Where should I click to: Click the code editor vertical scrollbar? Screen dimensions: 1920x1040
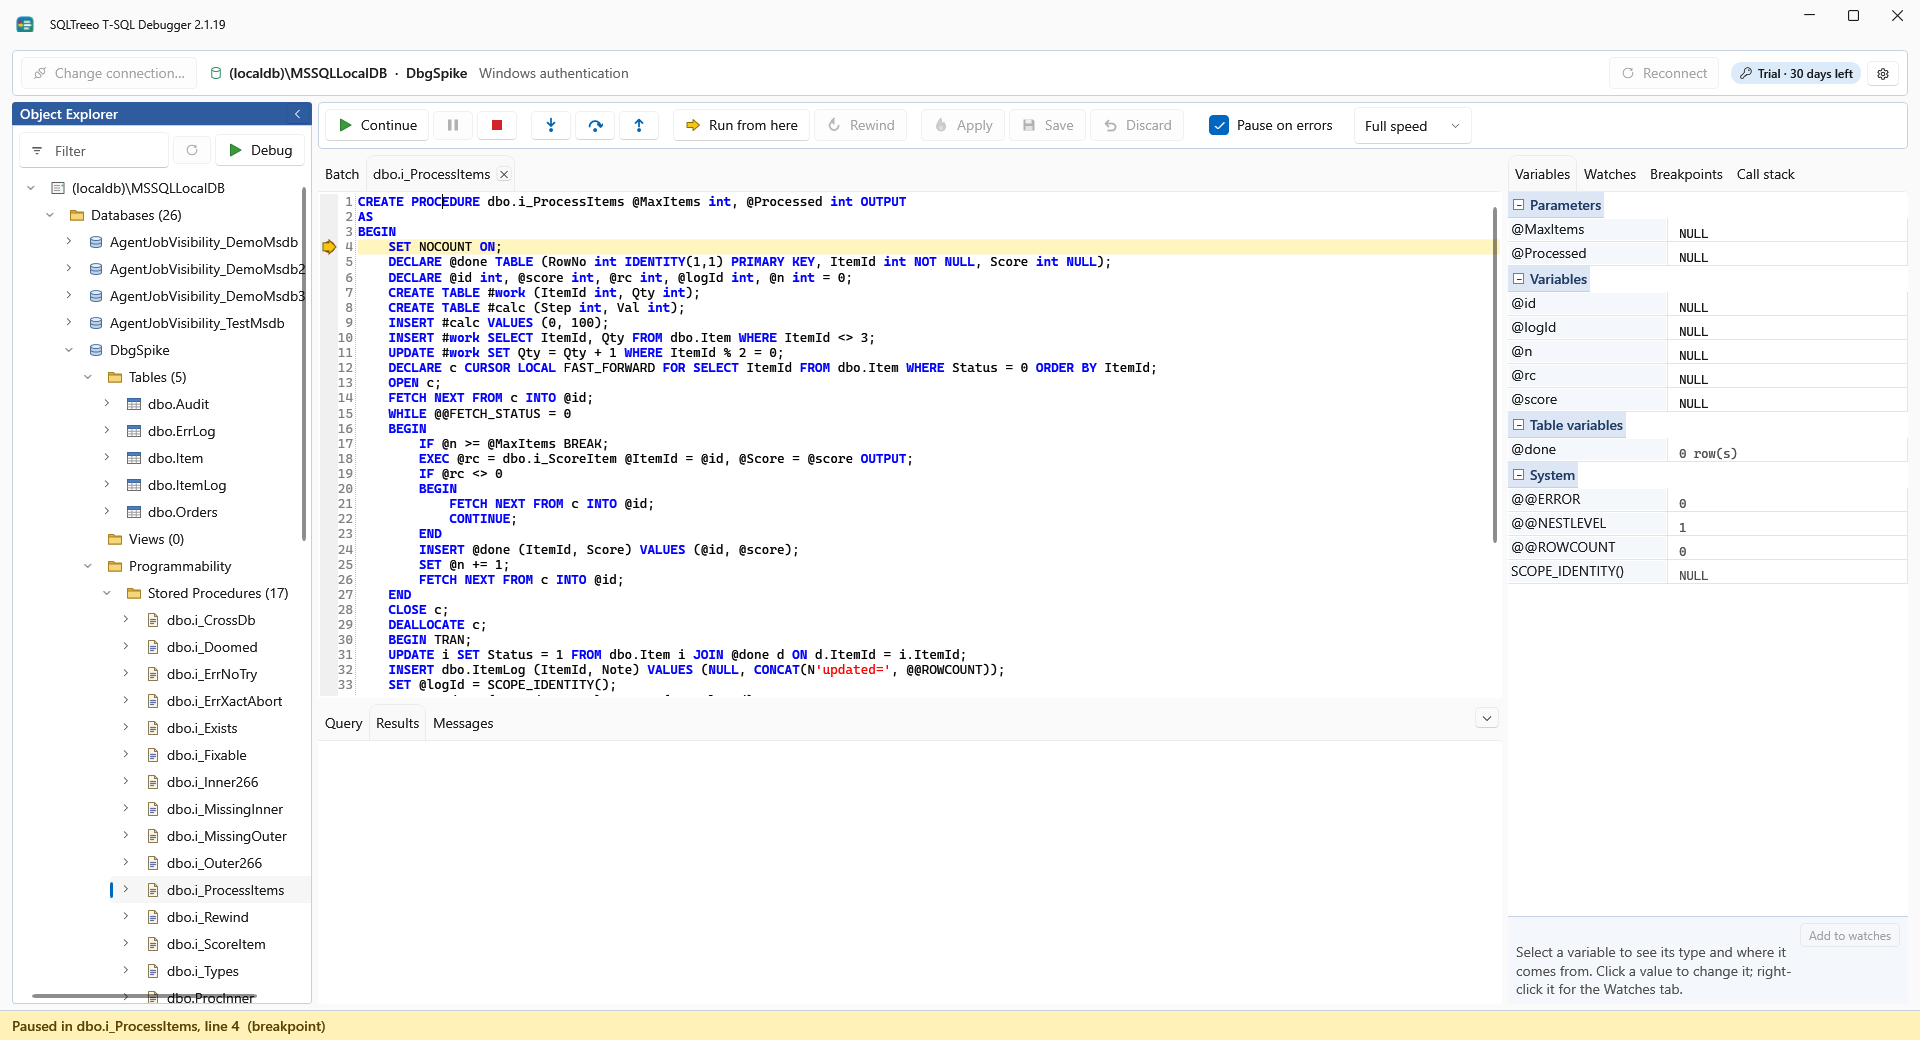[x=1495, y=375]
